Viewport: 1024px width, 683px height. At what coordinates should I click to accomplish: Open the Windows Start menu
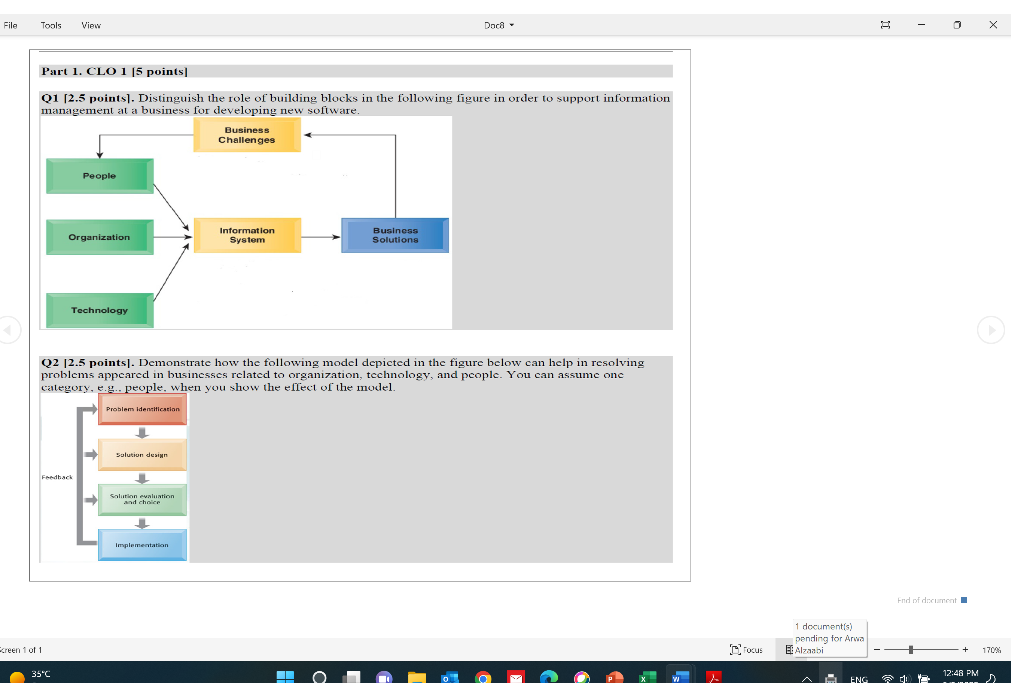click(285, 677)
